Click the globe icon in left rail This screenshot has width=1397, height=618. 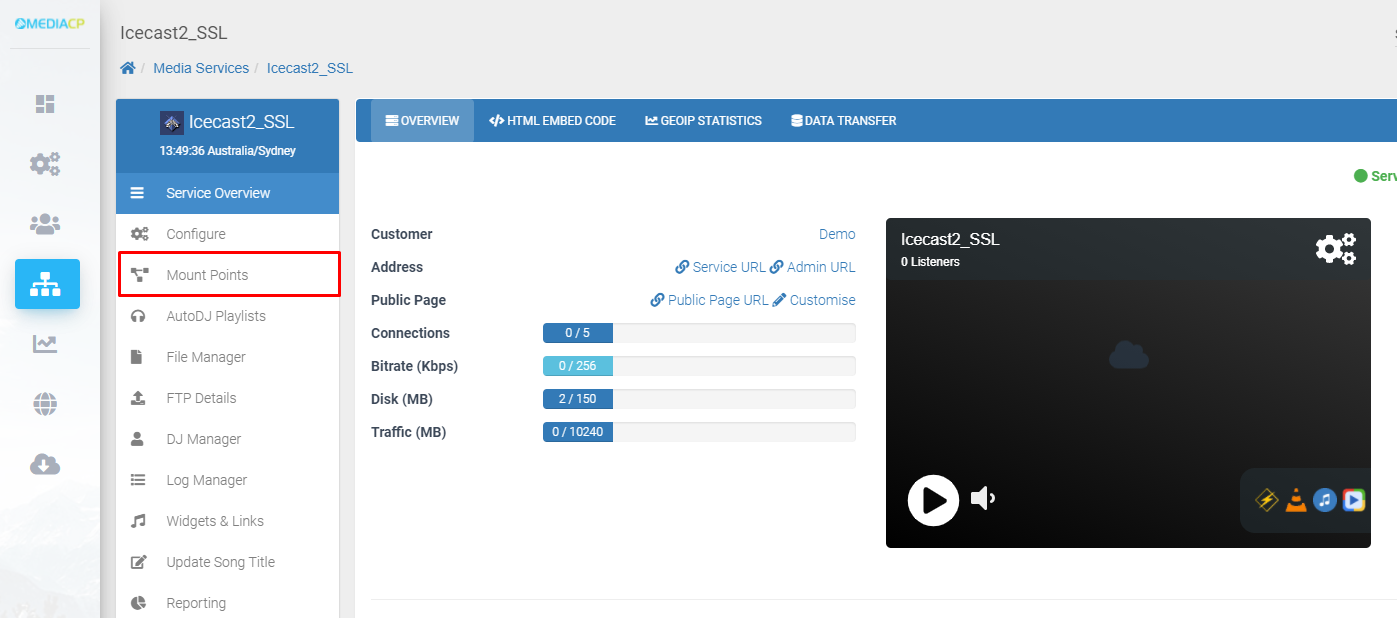tap(45, 404)
